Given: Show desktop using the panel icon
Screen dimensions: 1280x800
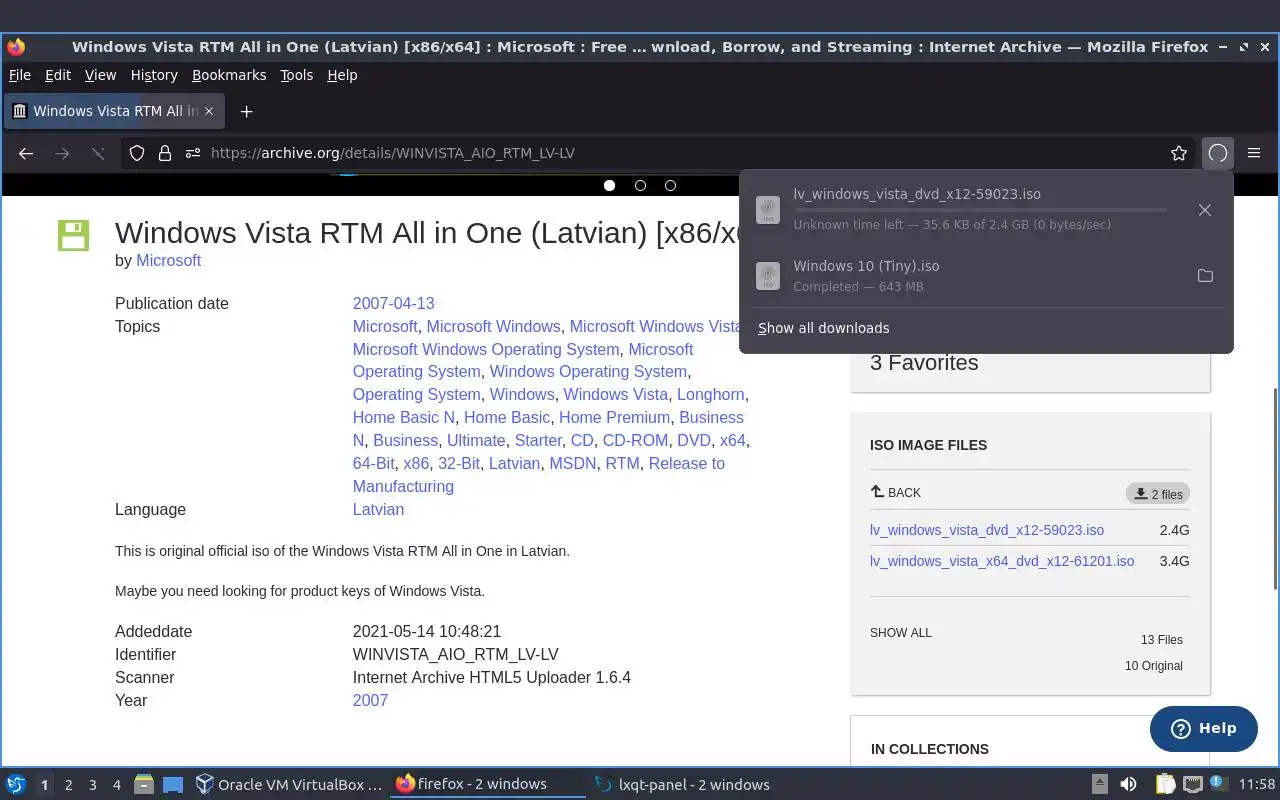Looking at the screenshot, I should (173, 785).
